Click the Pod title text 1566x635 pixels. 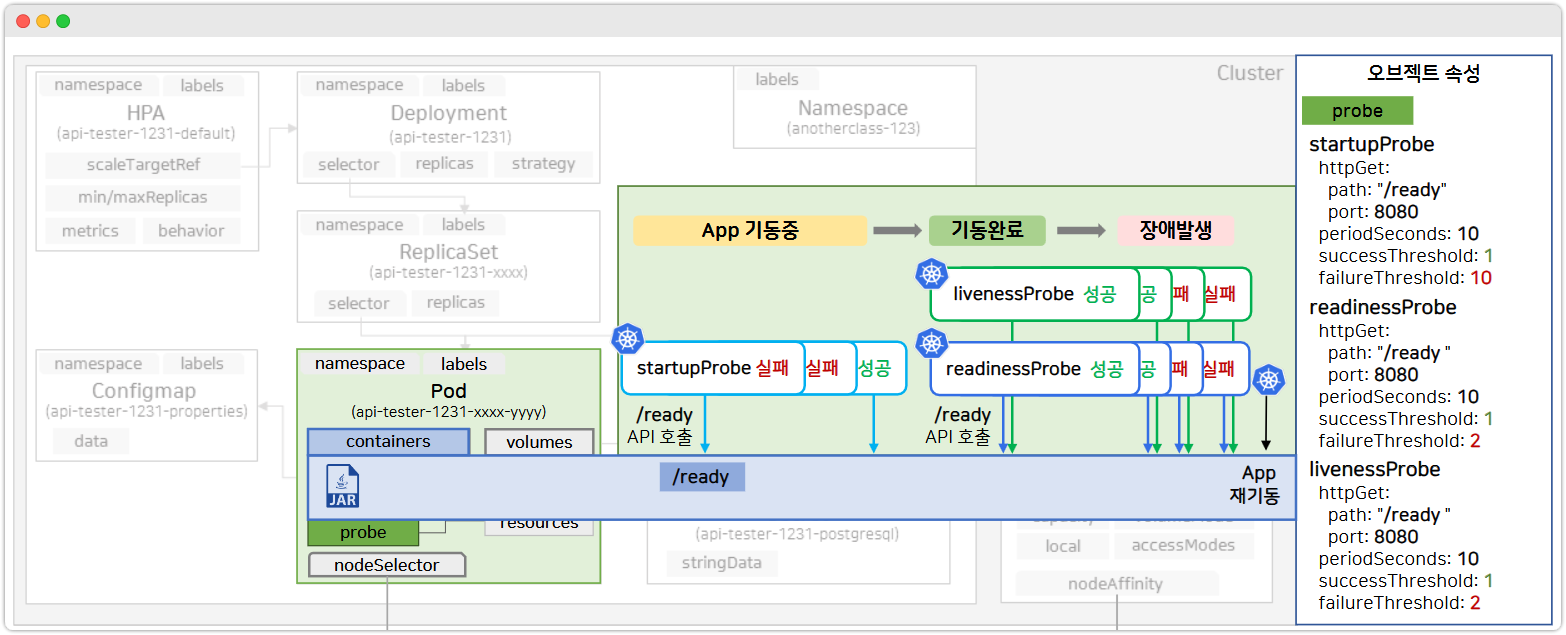tap(448, 391)
